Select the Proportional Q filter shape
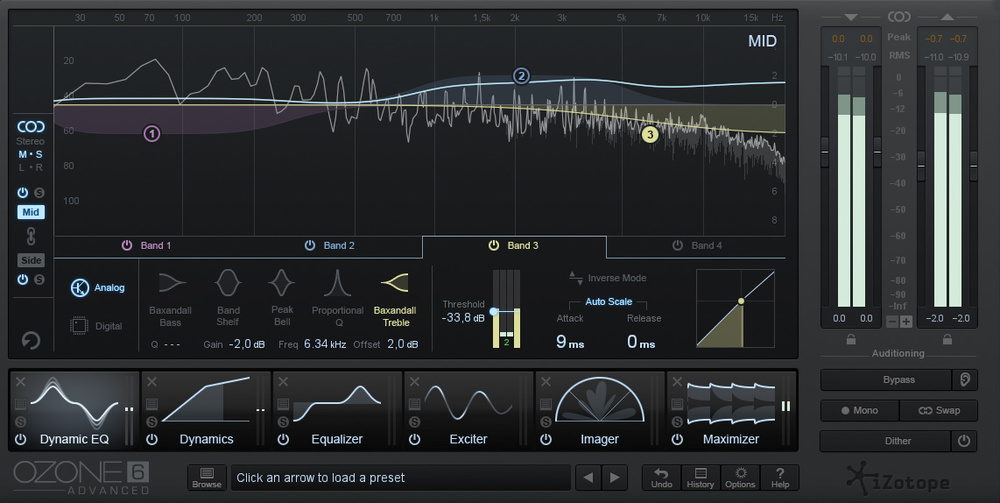Screen dimensions: 1000x503 337,298
